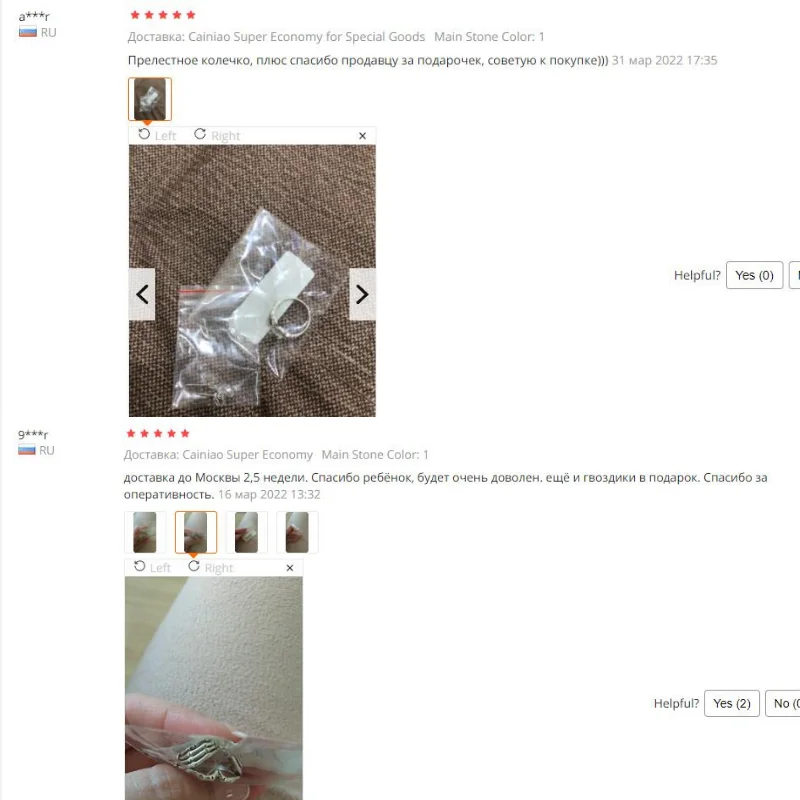Close the second review's photo viewer

click(x=290, y=568)
